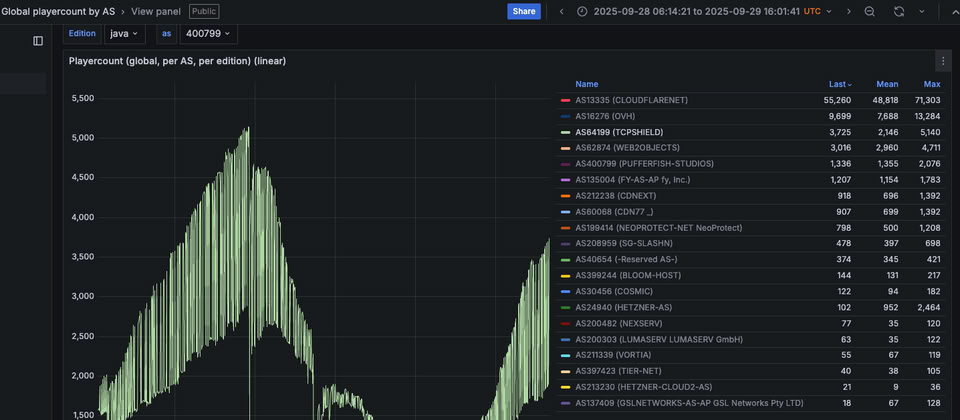Click the clock icon in time picker
Screen dimensions: 960x420
pyautogui.click(x=582, y=11)
